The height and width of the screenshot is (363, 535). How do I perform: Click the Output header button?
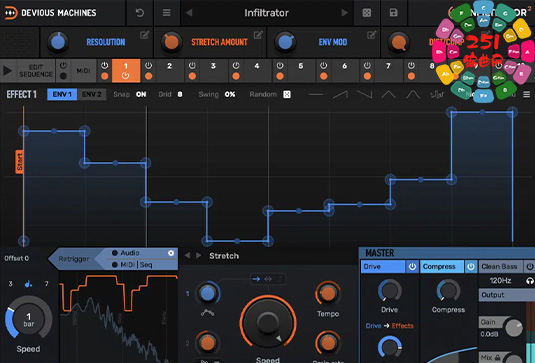click(507, 295)
